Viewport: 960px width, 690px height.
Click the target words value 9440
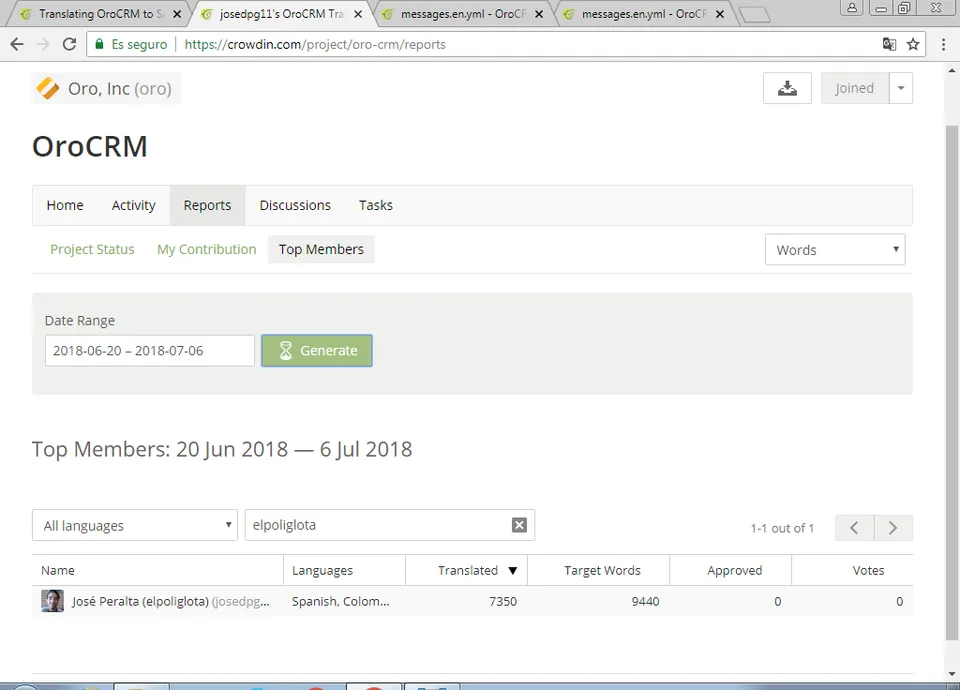[x=645, y=601]
